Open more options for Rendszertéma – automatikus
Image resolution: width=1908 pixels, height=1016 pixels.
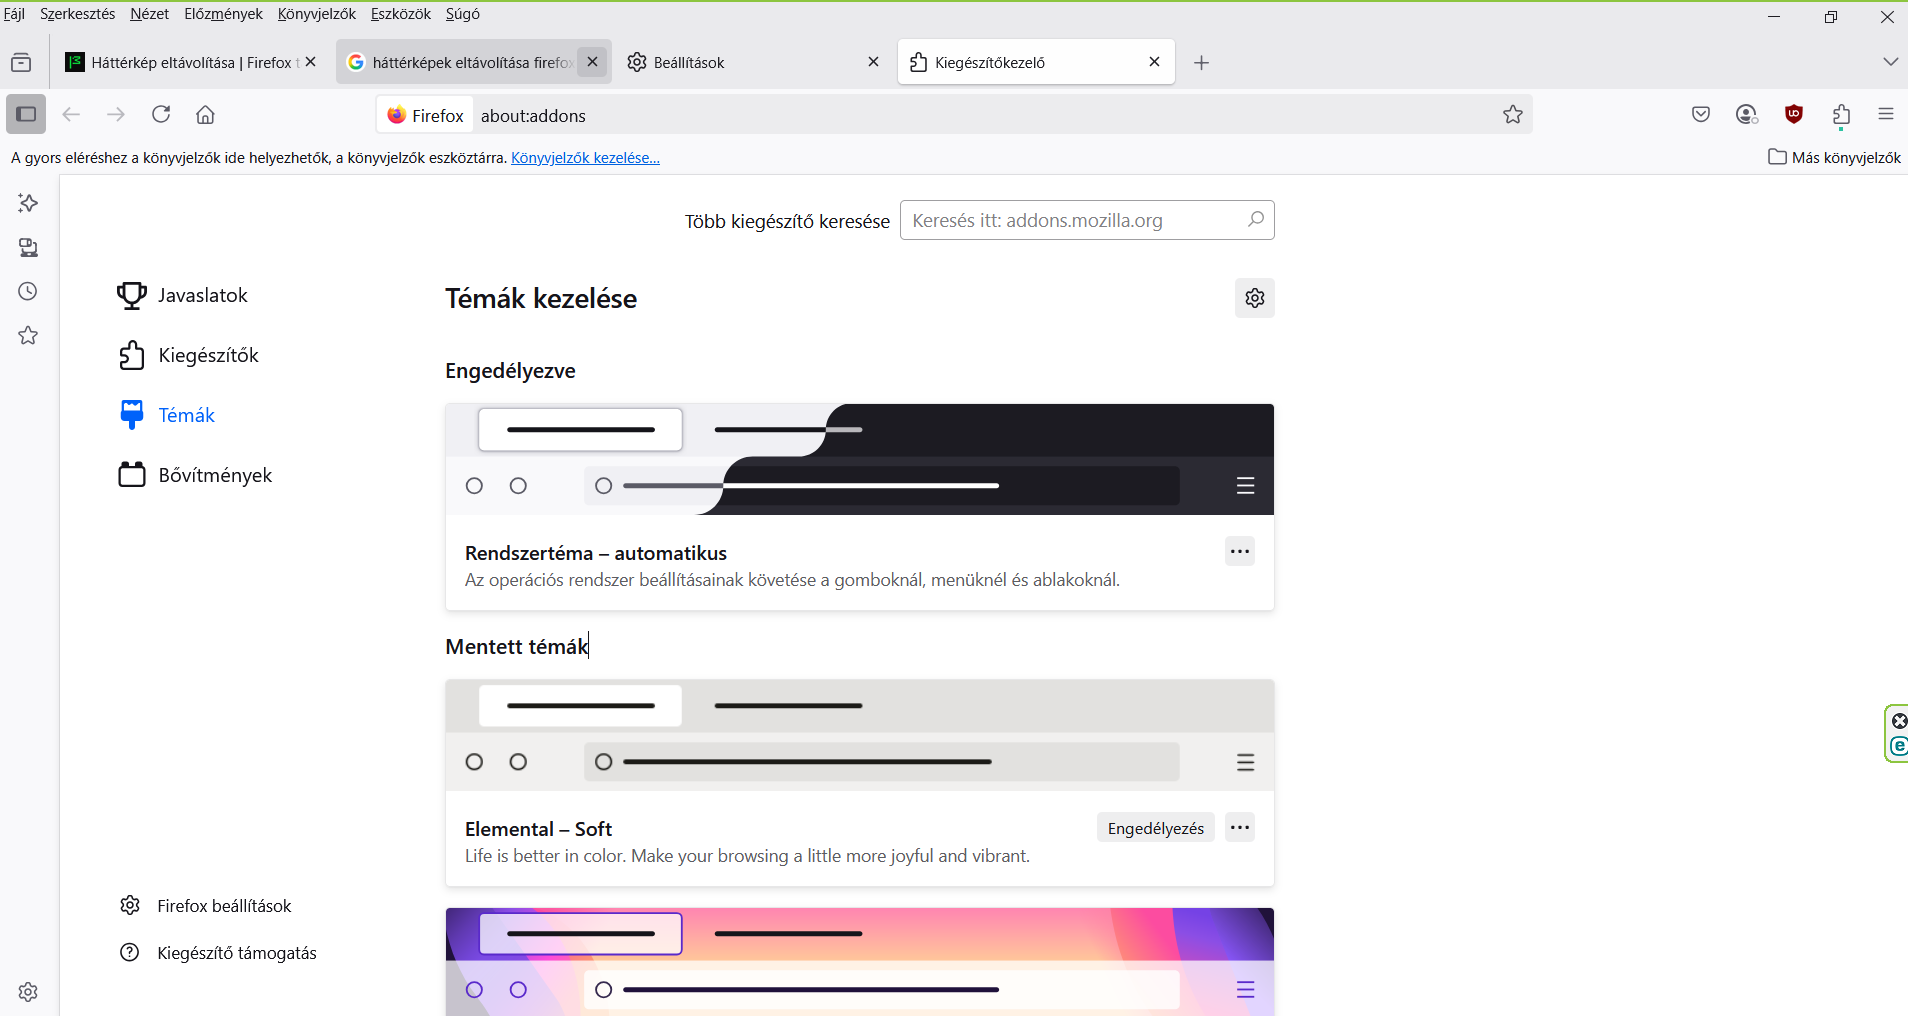(1240, 551)
